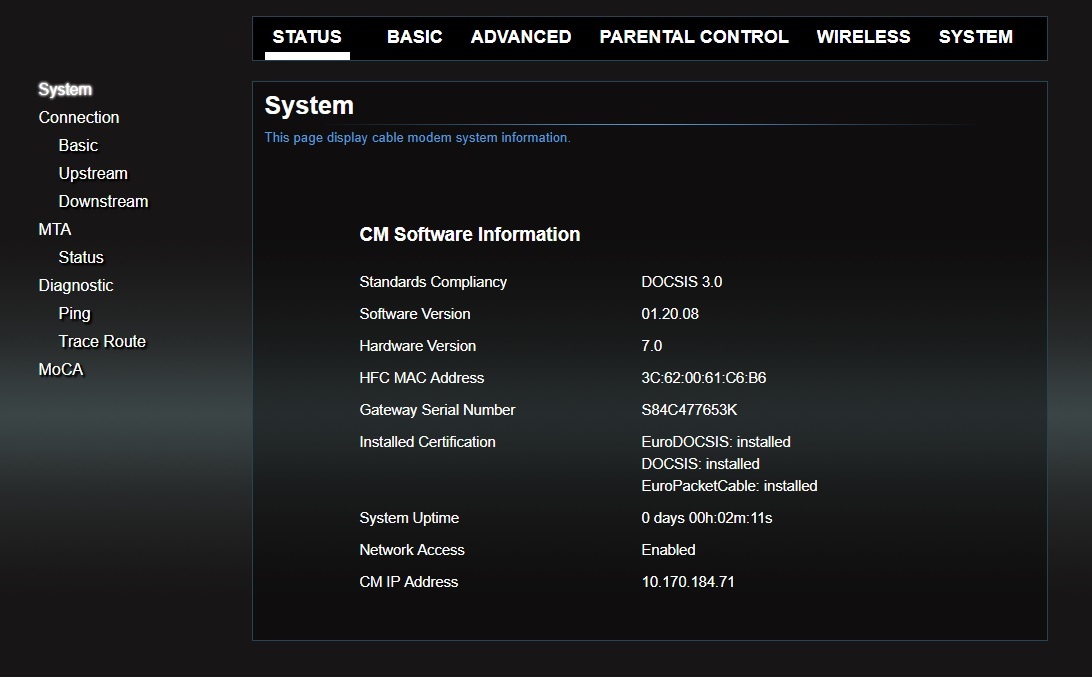Open Connection in the sidebar menu
The height and width of the screenshot is (677, 1092).
pos(79,117)
